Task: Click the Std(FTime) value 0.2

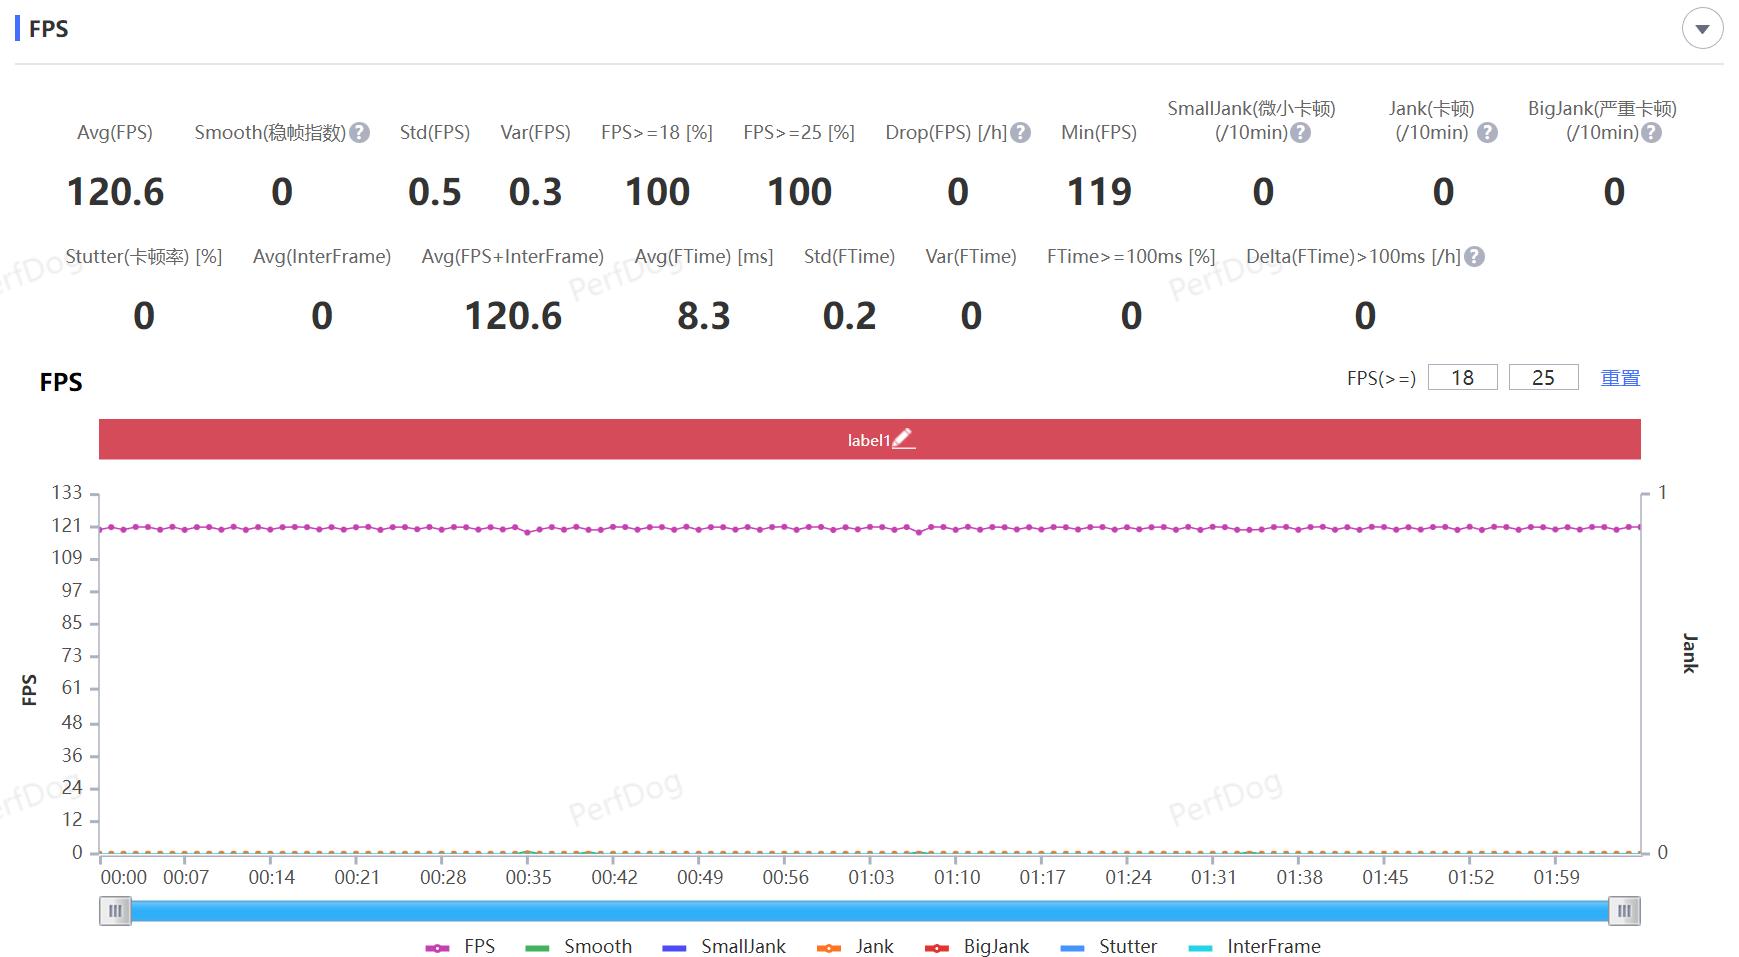Action: [x=849, y=316]
